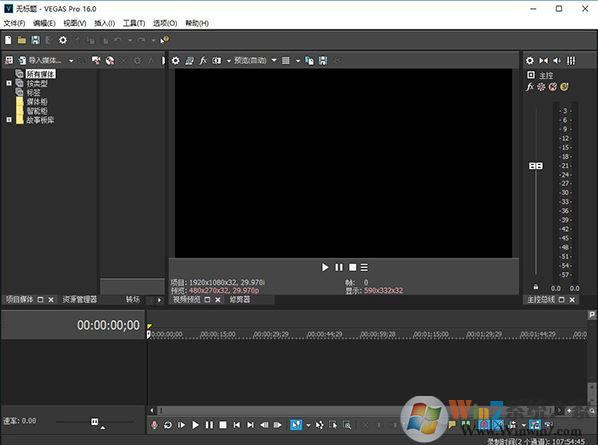The width and height of the screenshot is (598, 445).
Task: Close the Master Bus (主控总线) panel
Action: 572,300
